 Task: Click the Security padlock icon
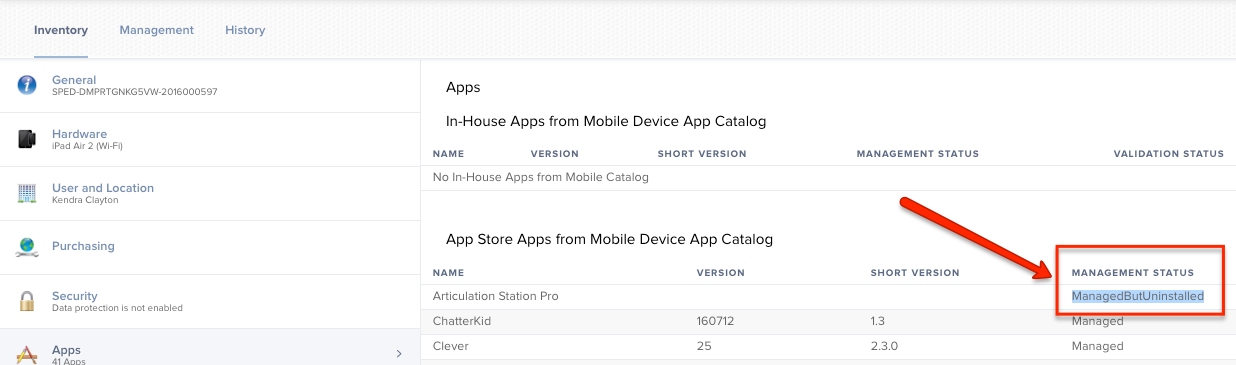pos(27,301)
